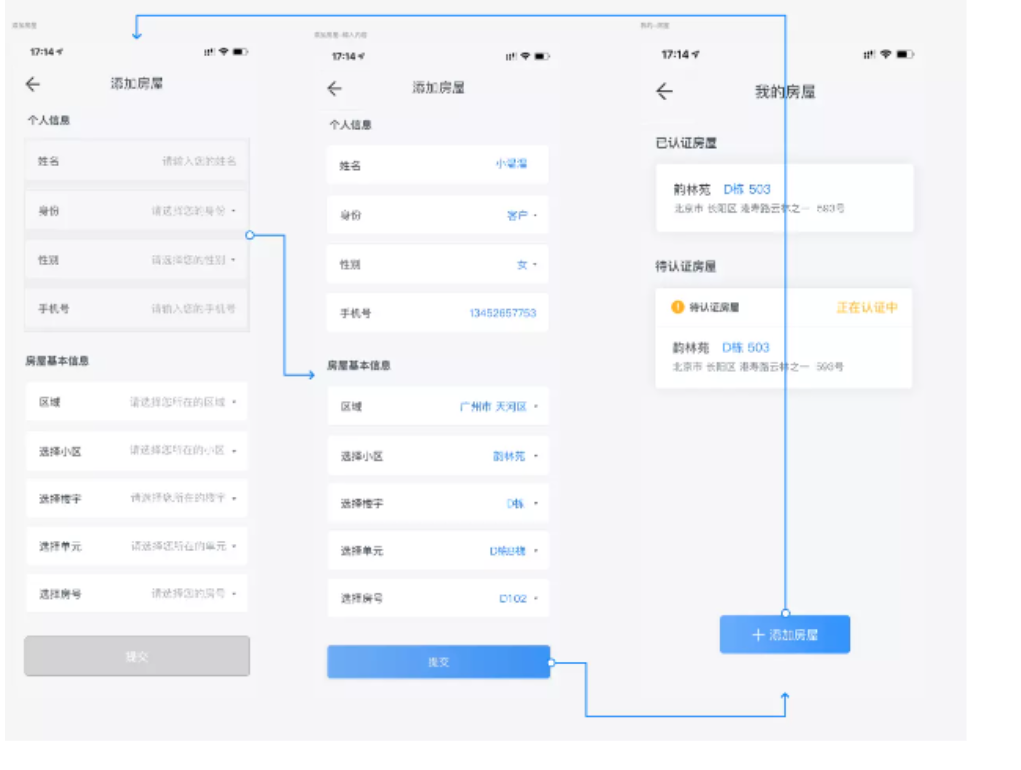Click the greyed-out 提交 button

[x=137, y=656]
